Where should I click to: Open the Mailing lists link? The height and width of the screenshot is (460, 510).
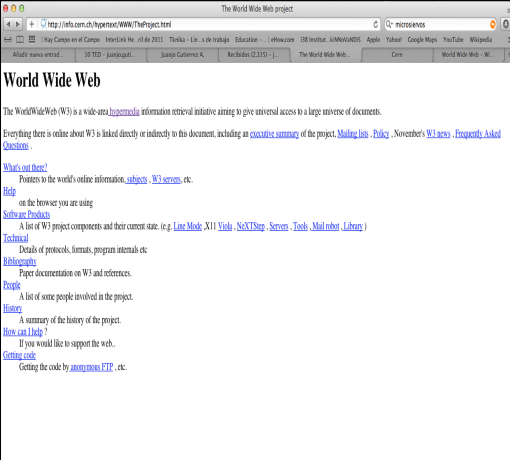(x=353, y=134)
